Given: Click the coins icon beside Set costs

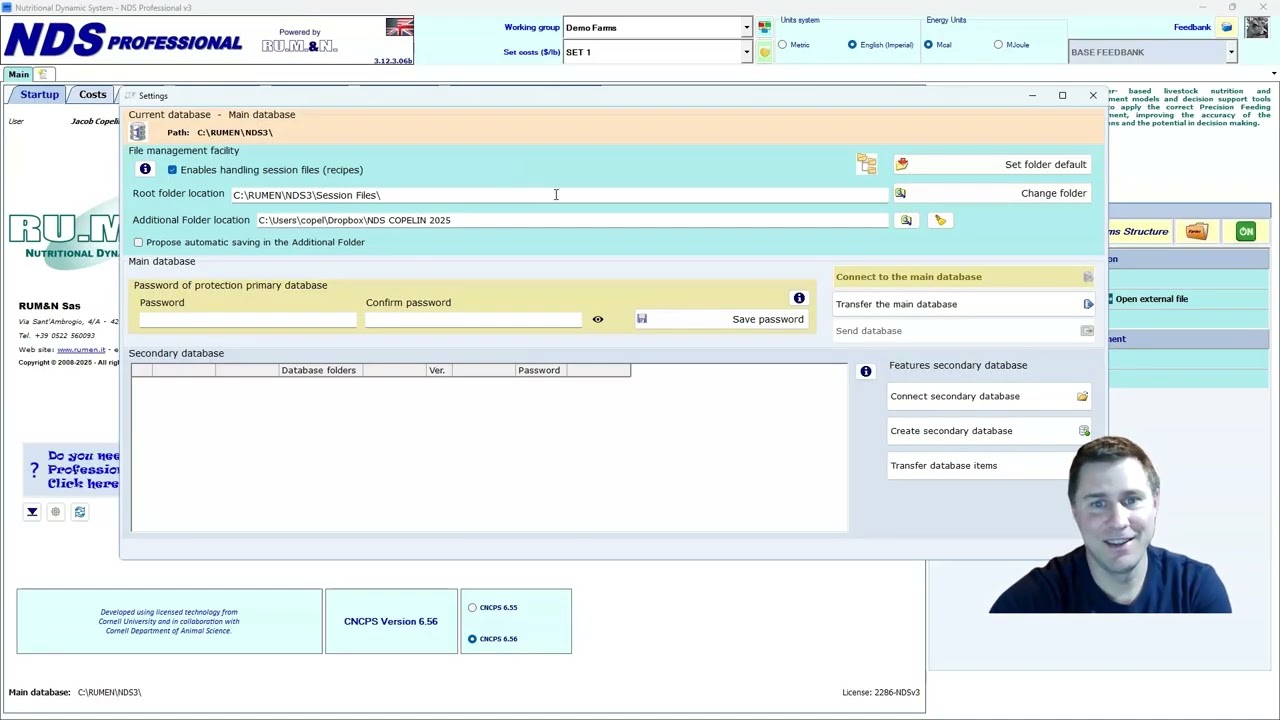Looking at the screenshot, I should pyautogui.click(x=764, y=52).
